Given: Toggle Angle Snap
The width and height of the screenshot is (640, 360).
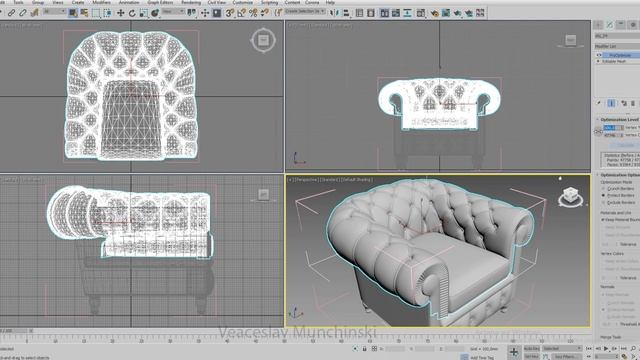Looking at the screenshot, I should click(242, 13).
